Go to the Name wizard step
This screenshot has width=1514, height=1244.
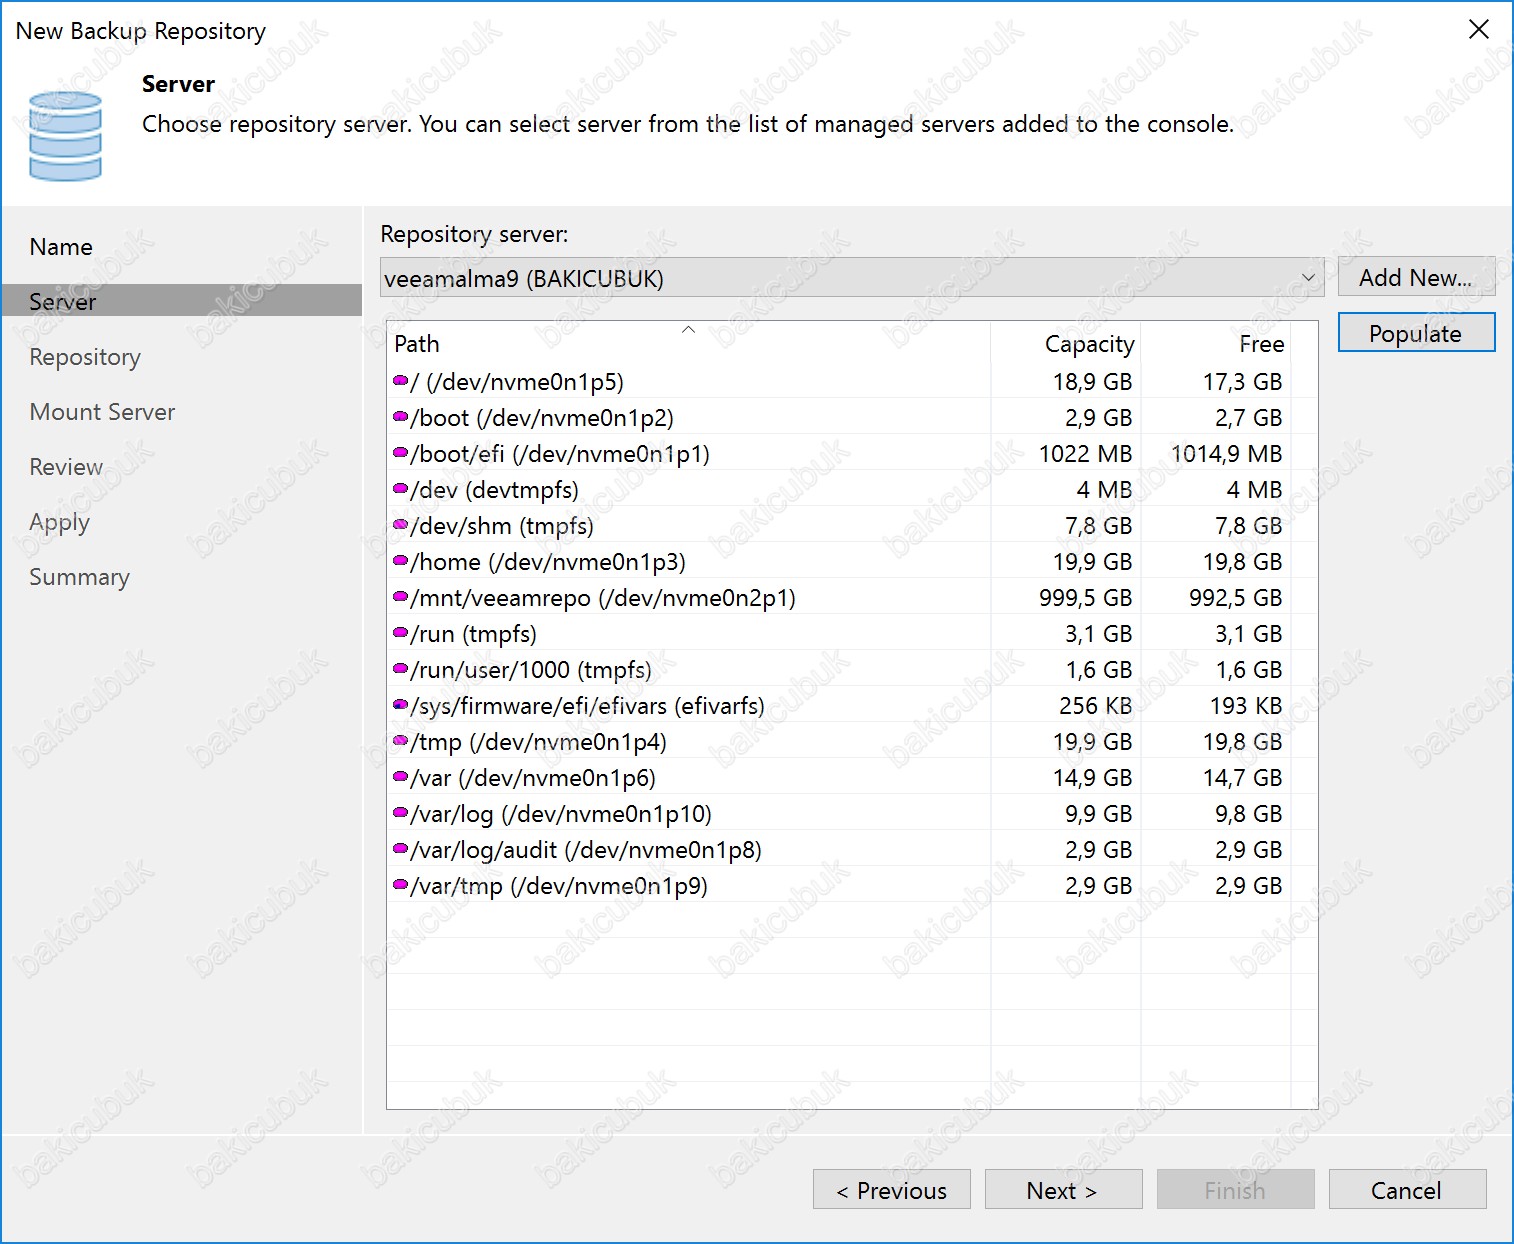click(x=61, y=247)
